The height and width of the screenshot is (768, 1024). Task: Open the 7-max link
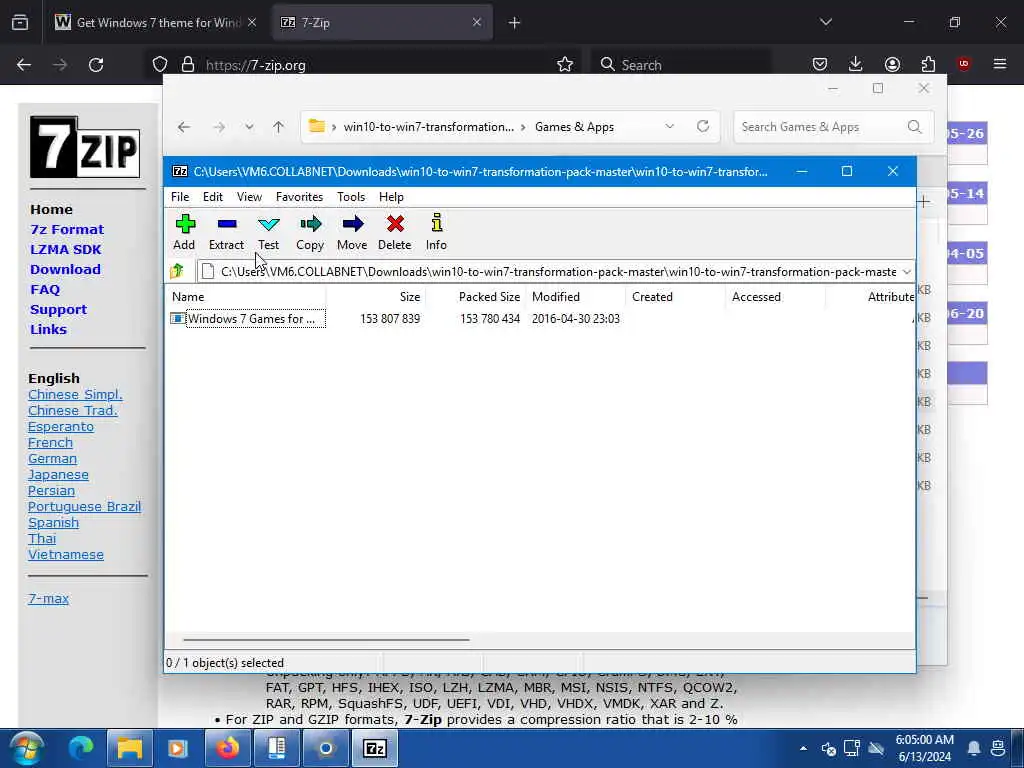(48, 598)
